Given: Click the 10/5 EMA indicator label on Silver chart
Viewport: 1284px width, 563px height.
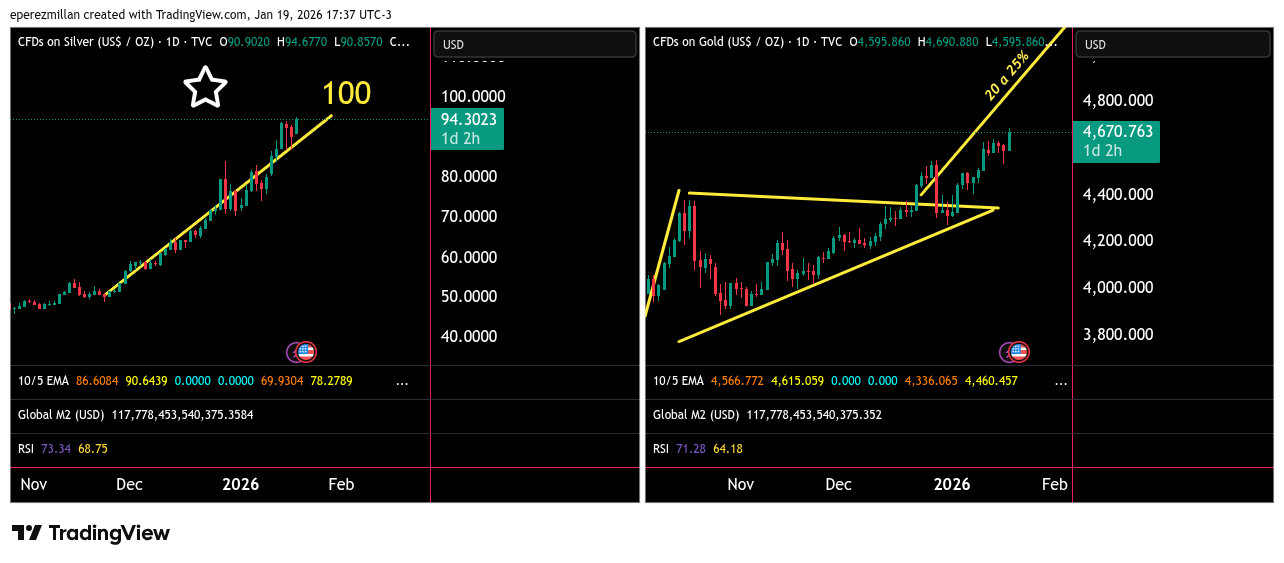Looking at the screenshot, I should coord(42,382).
